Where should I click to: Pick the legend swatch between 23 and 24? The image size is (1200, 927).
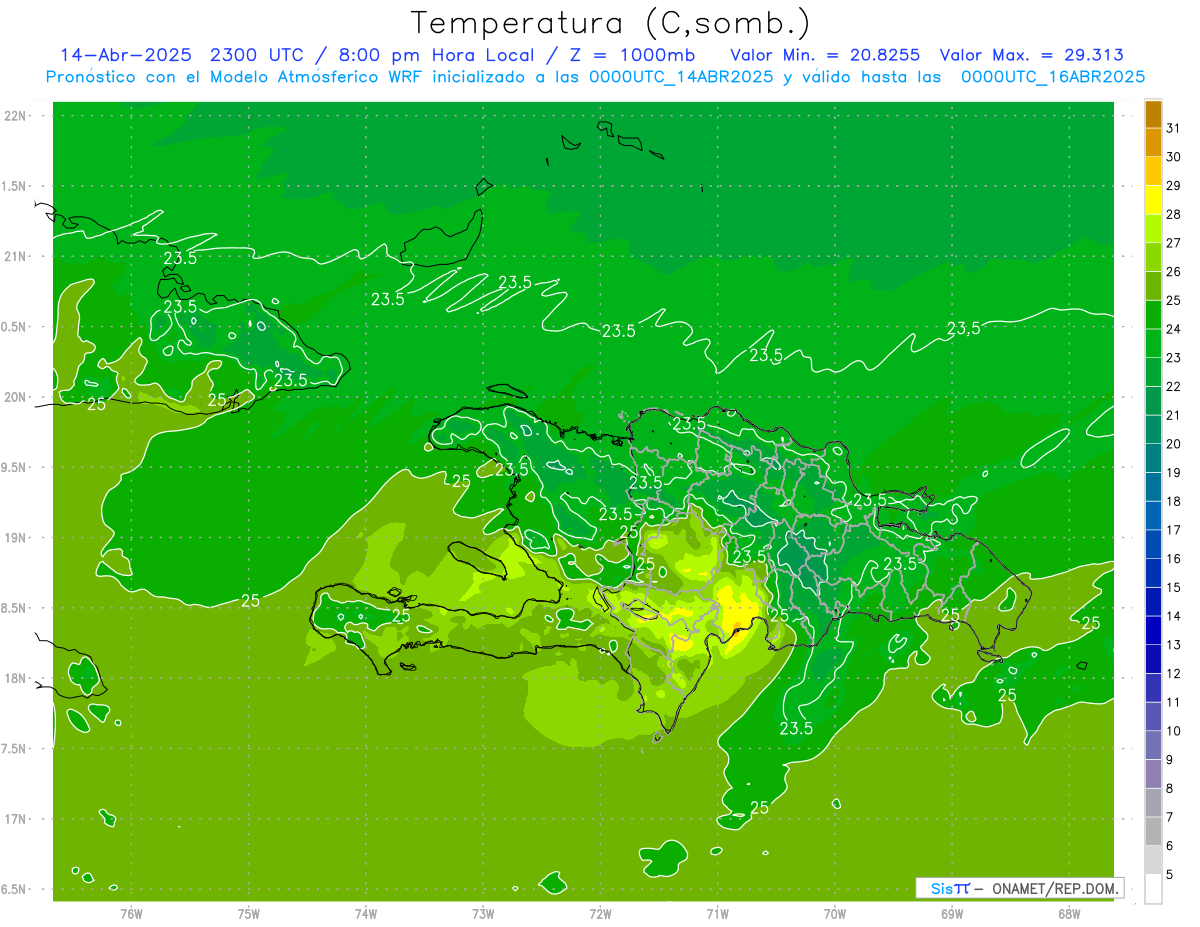(x=1153, y=344)
